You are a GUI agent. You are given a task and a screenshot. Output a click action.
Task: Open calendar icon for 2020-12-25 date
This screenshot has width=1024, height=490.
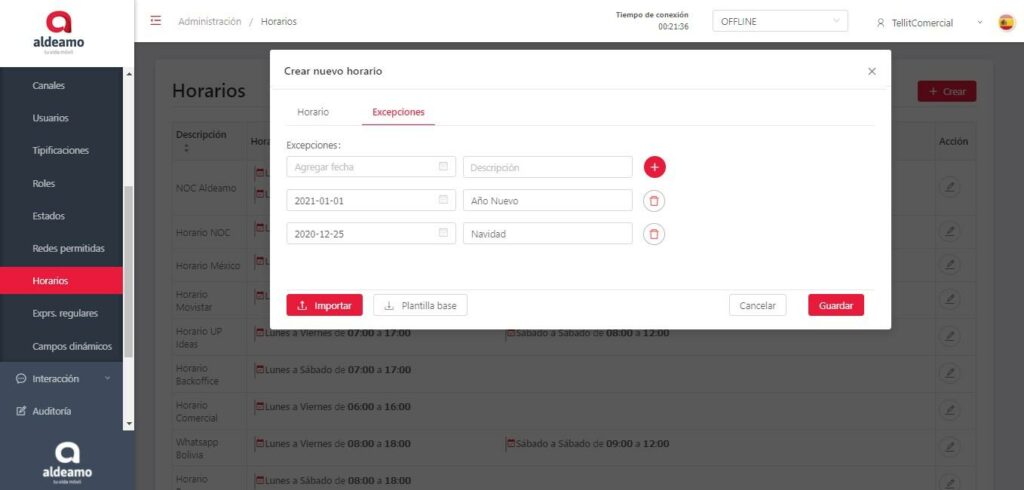(x=443, y=233)
